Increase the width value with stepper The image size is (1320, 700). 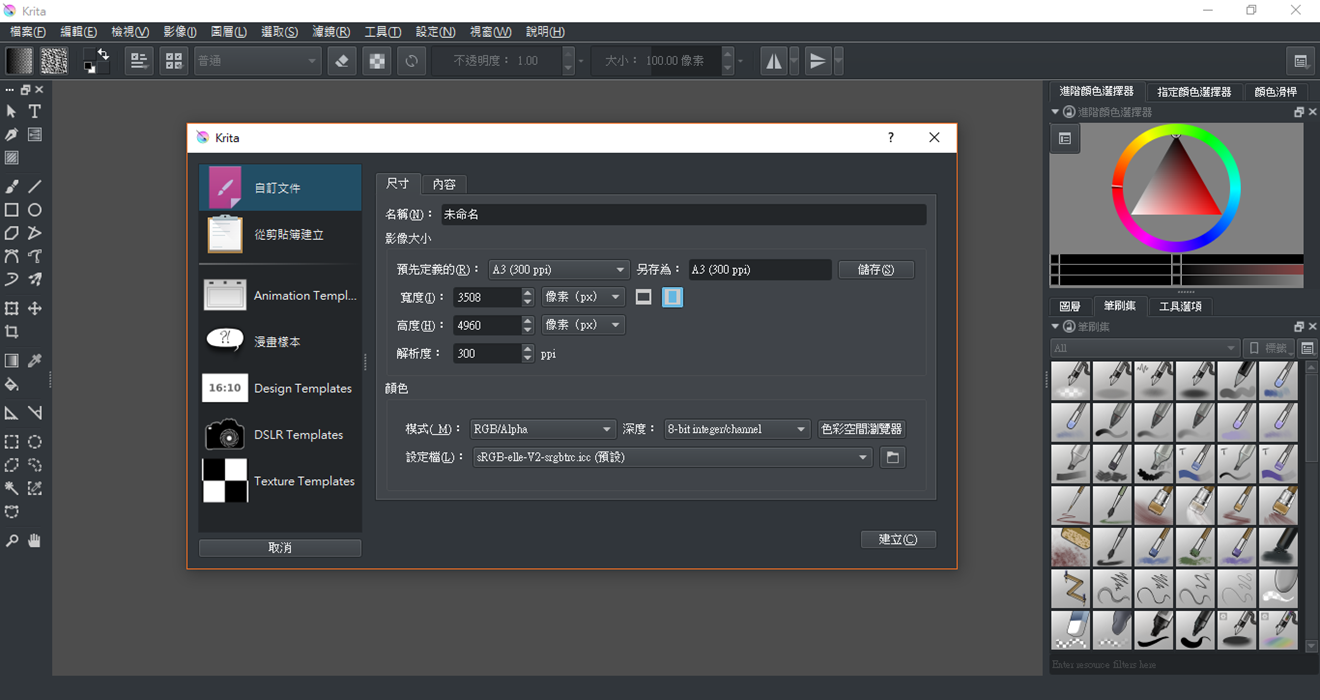[x=528, y=293]
